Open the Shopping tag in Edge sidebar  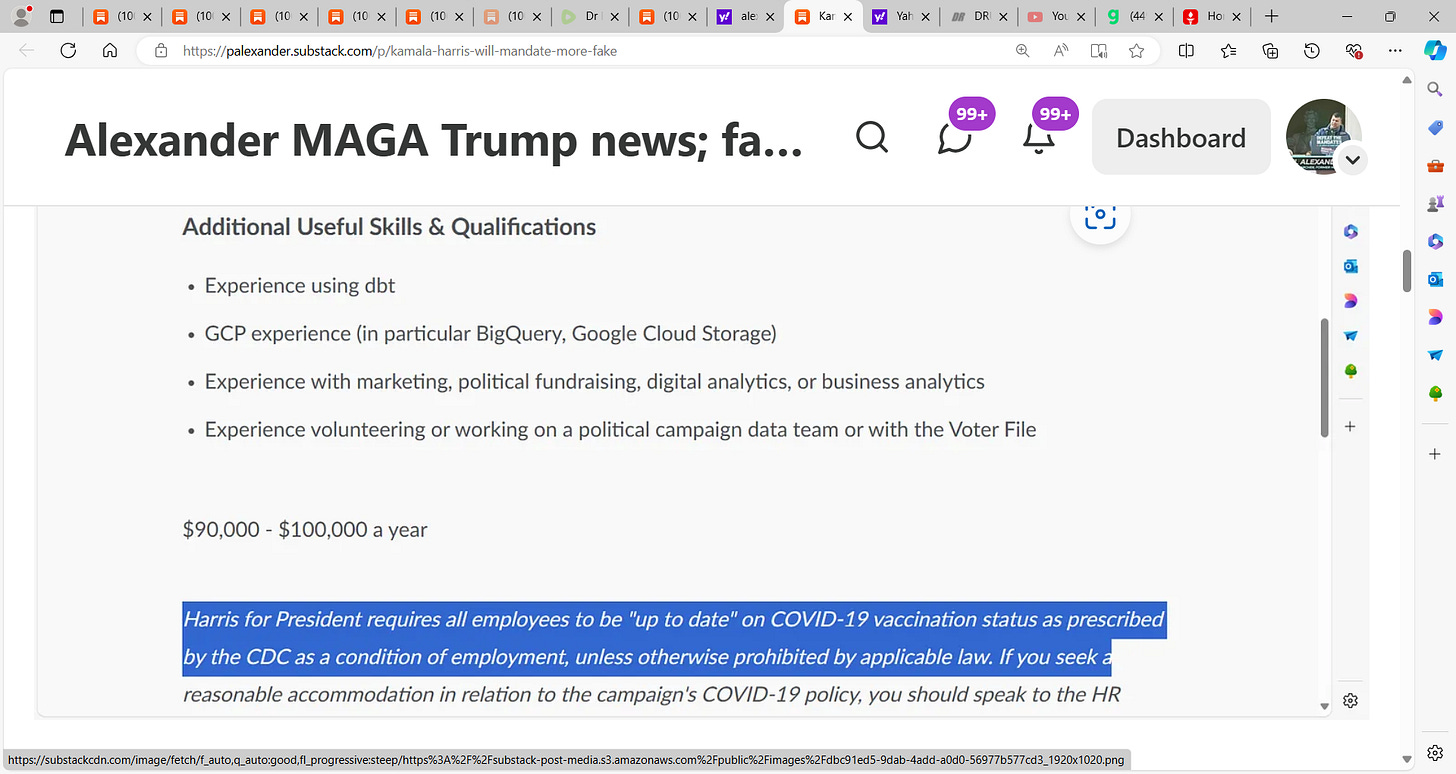[1435, 128]
